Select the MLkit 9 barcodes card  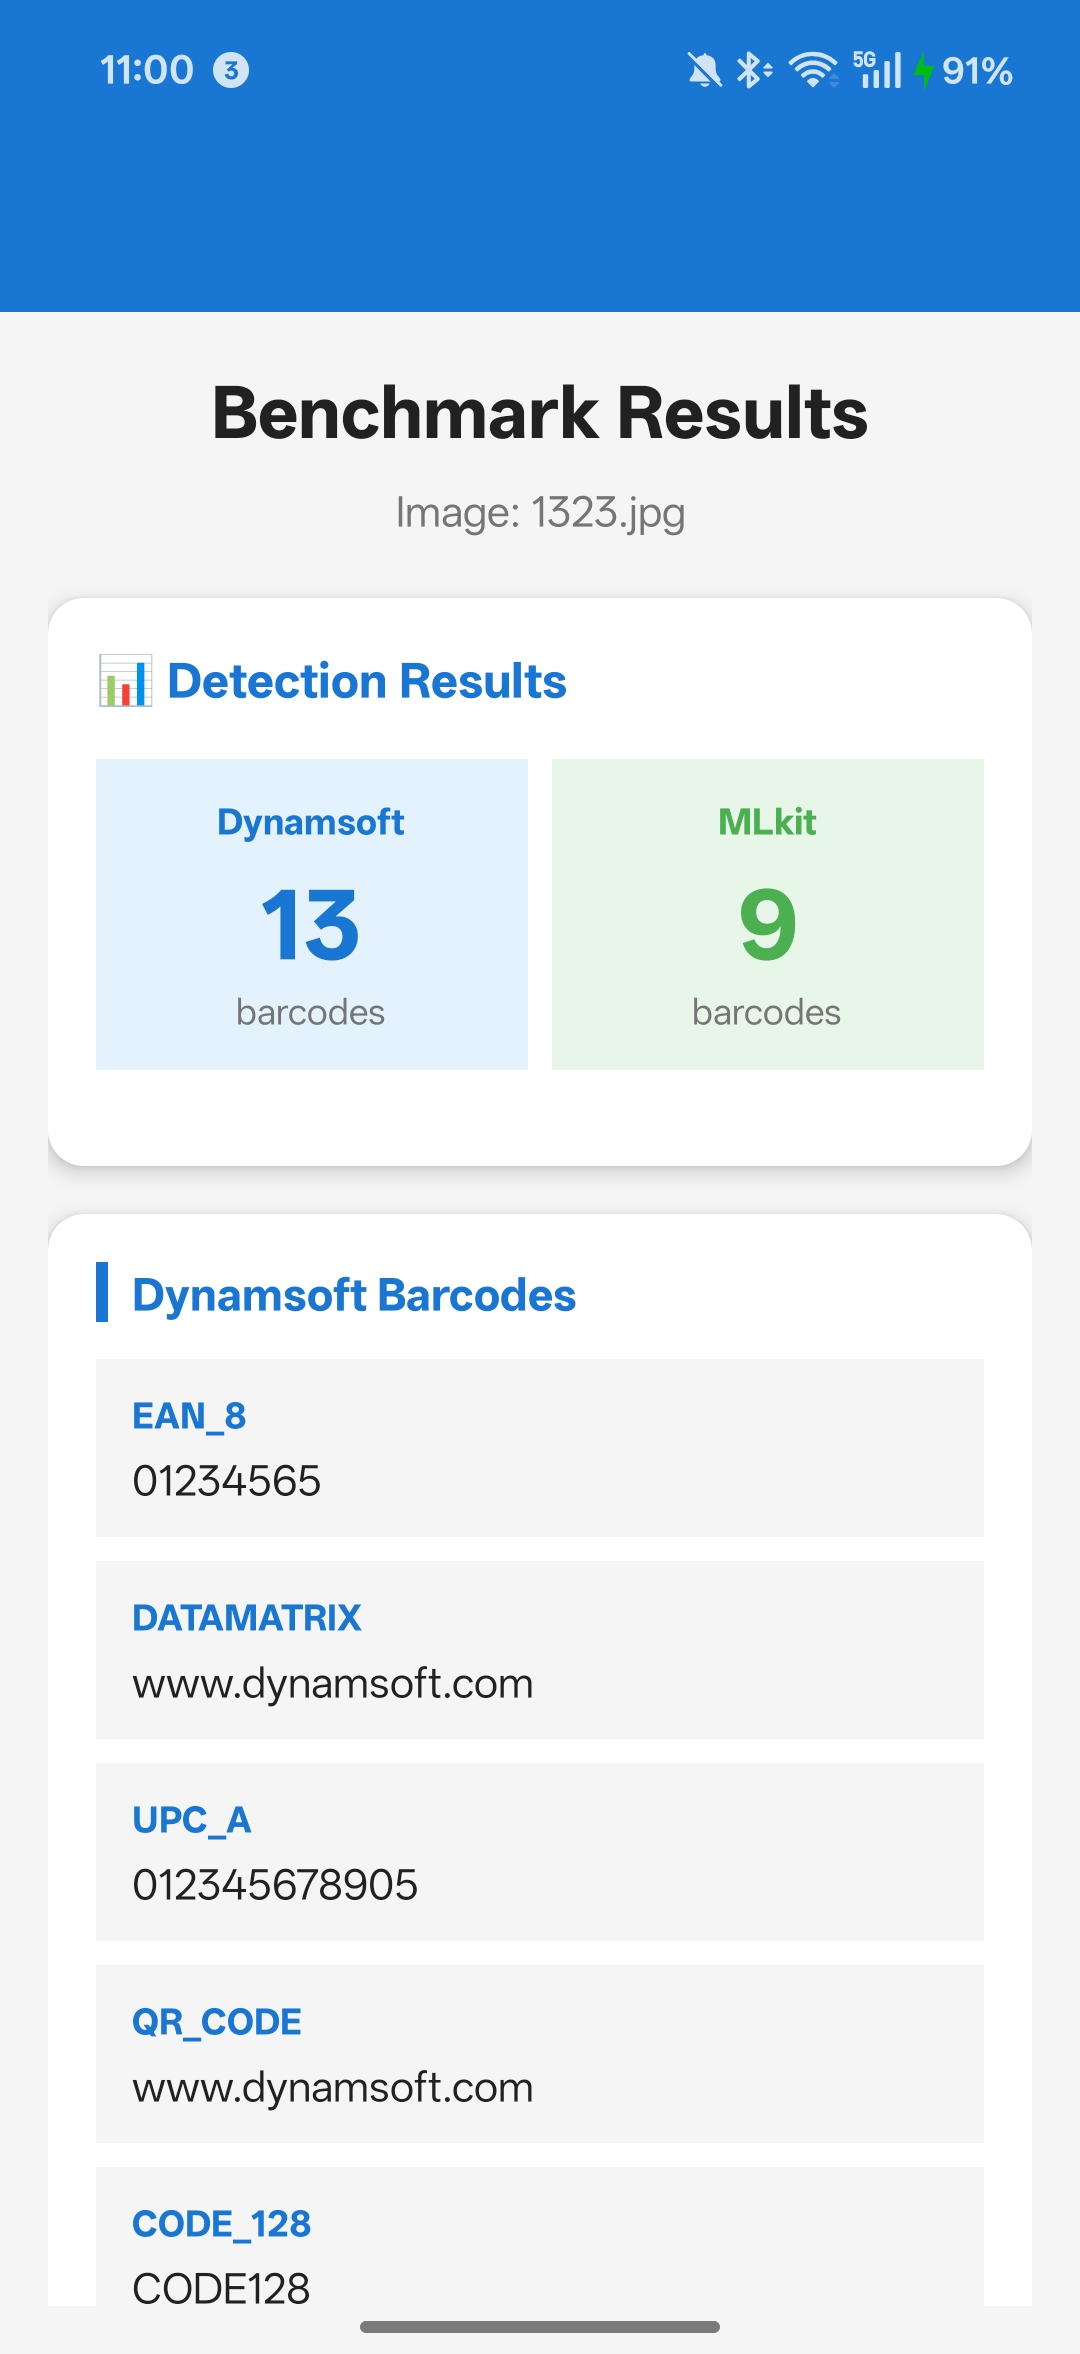768,914
